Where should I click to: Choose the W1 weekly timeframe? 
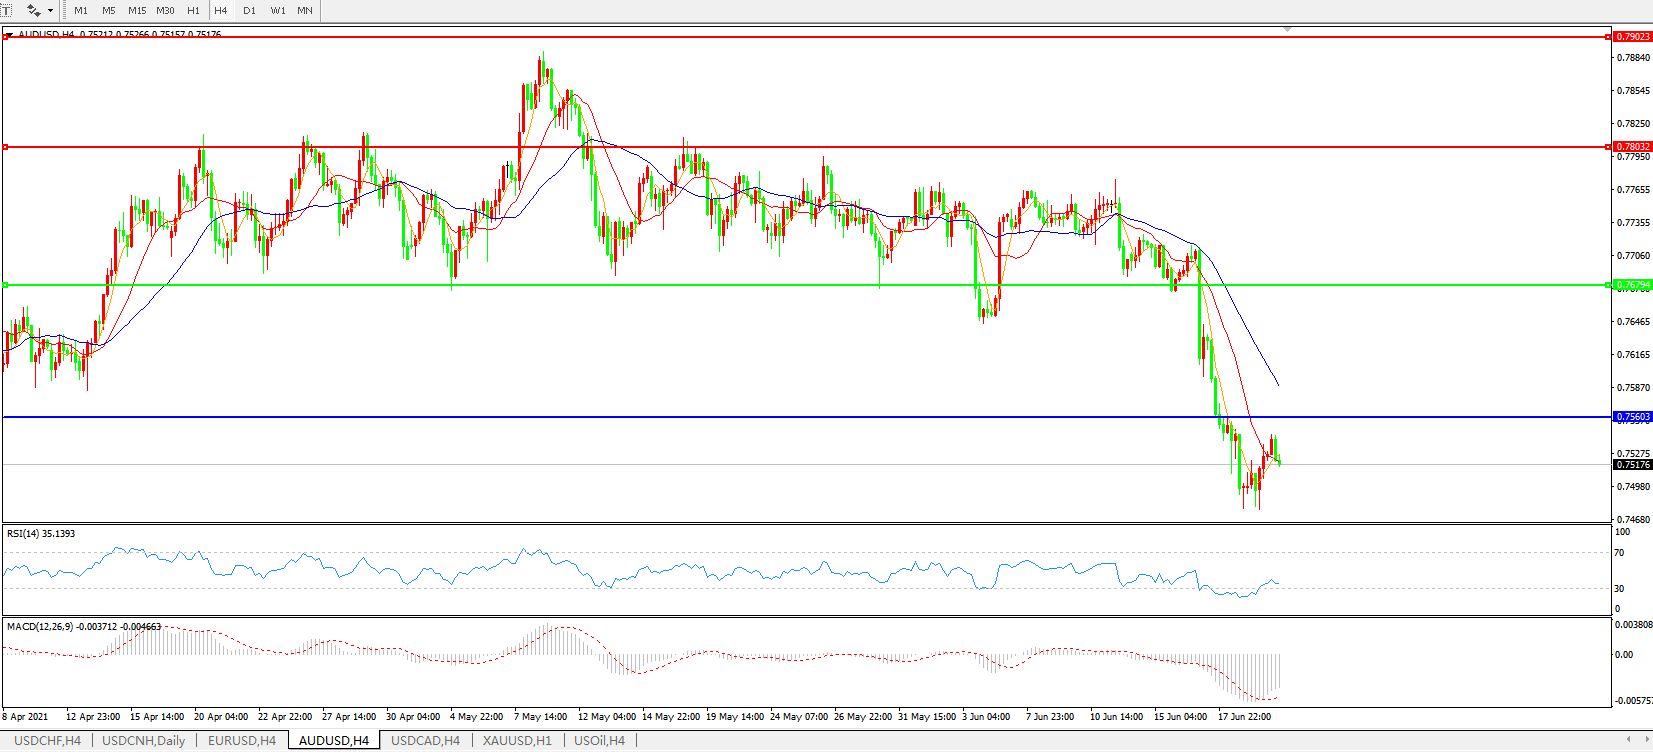278,10
